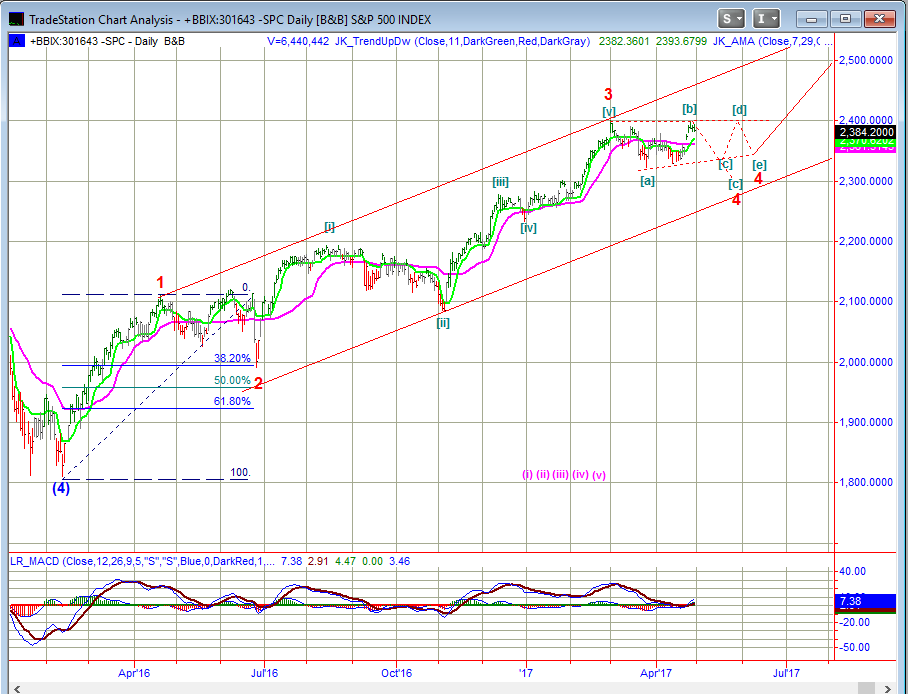The height and width of the screenshot is (694, 908).
Task: Click the '1,800.0000' price axis label
Action: click(x=866, y=483)
